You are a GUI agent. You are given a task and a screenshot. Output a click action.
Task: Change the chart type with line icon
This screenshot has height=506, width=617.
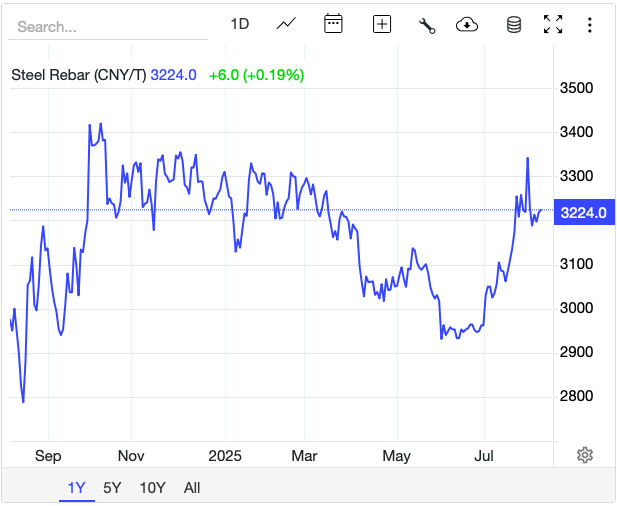pos(286,24)
